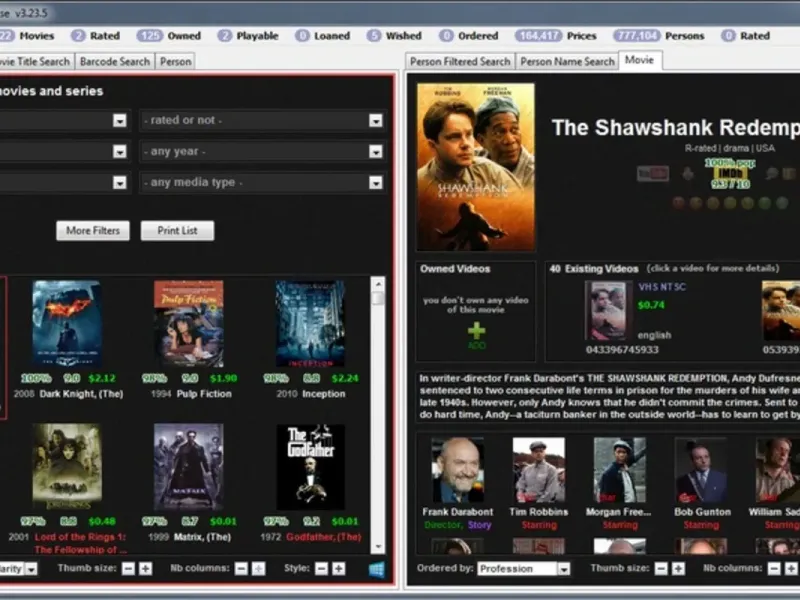Switch to Barcode Search tab
This screenshot has height=600, width=800.
(x=115, y=62)
